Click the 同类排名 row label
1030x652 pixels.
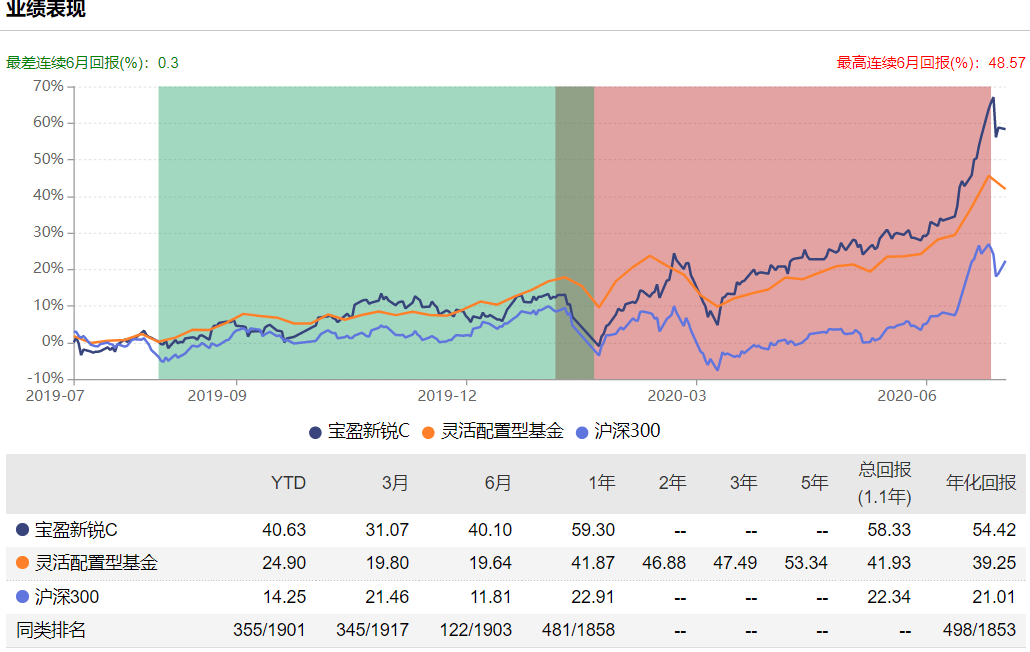(51, 630)
